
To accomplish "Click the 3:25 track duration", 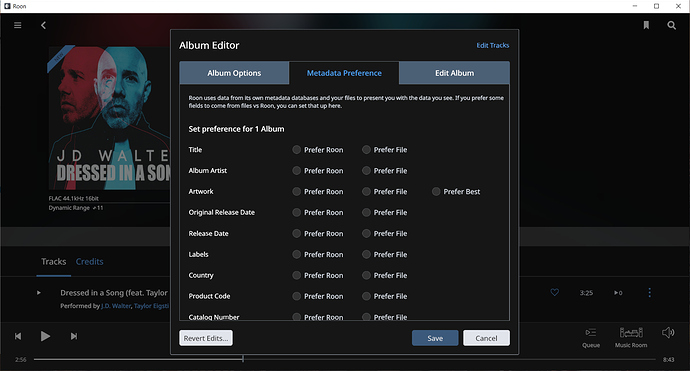I will point(586,293).
